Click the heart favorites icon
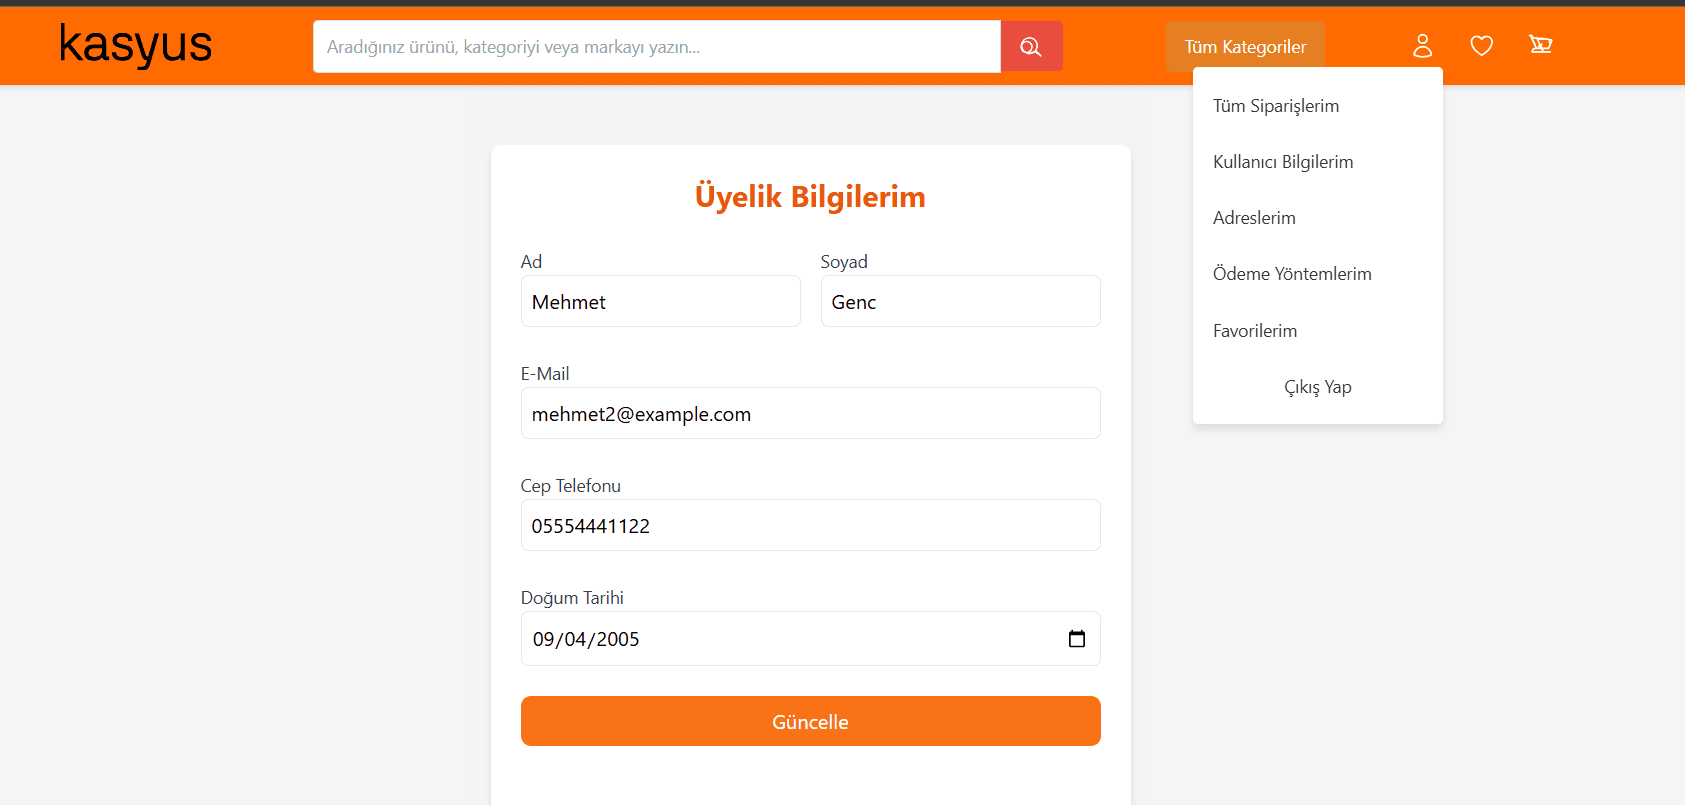 [x=1481, y=46]
